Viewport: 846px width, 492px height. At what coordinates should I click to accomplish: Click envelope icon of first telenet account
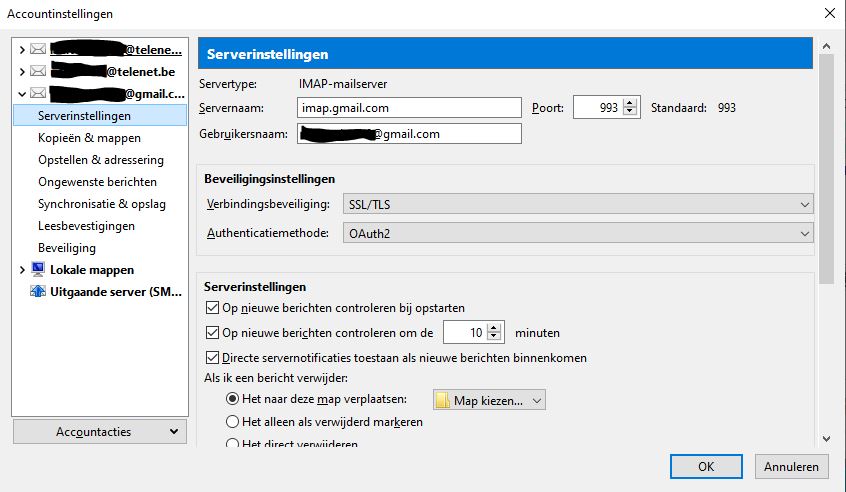38,49
